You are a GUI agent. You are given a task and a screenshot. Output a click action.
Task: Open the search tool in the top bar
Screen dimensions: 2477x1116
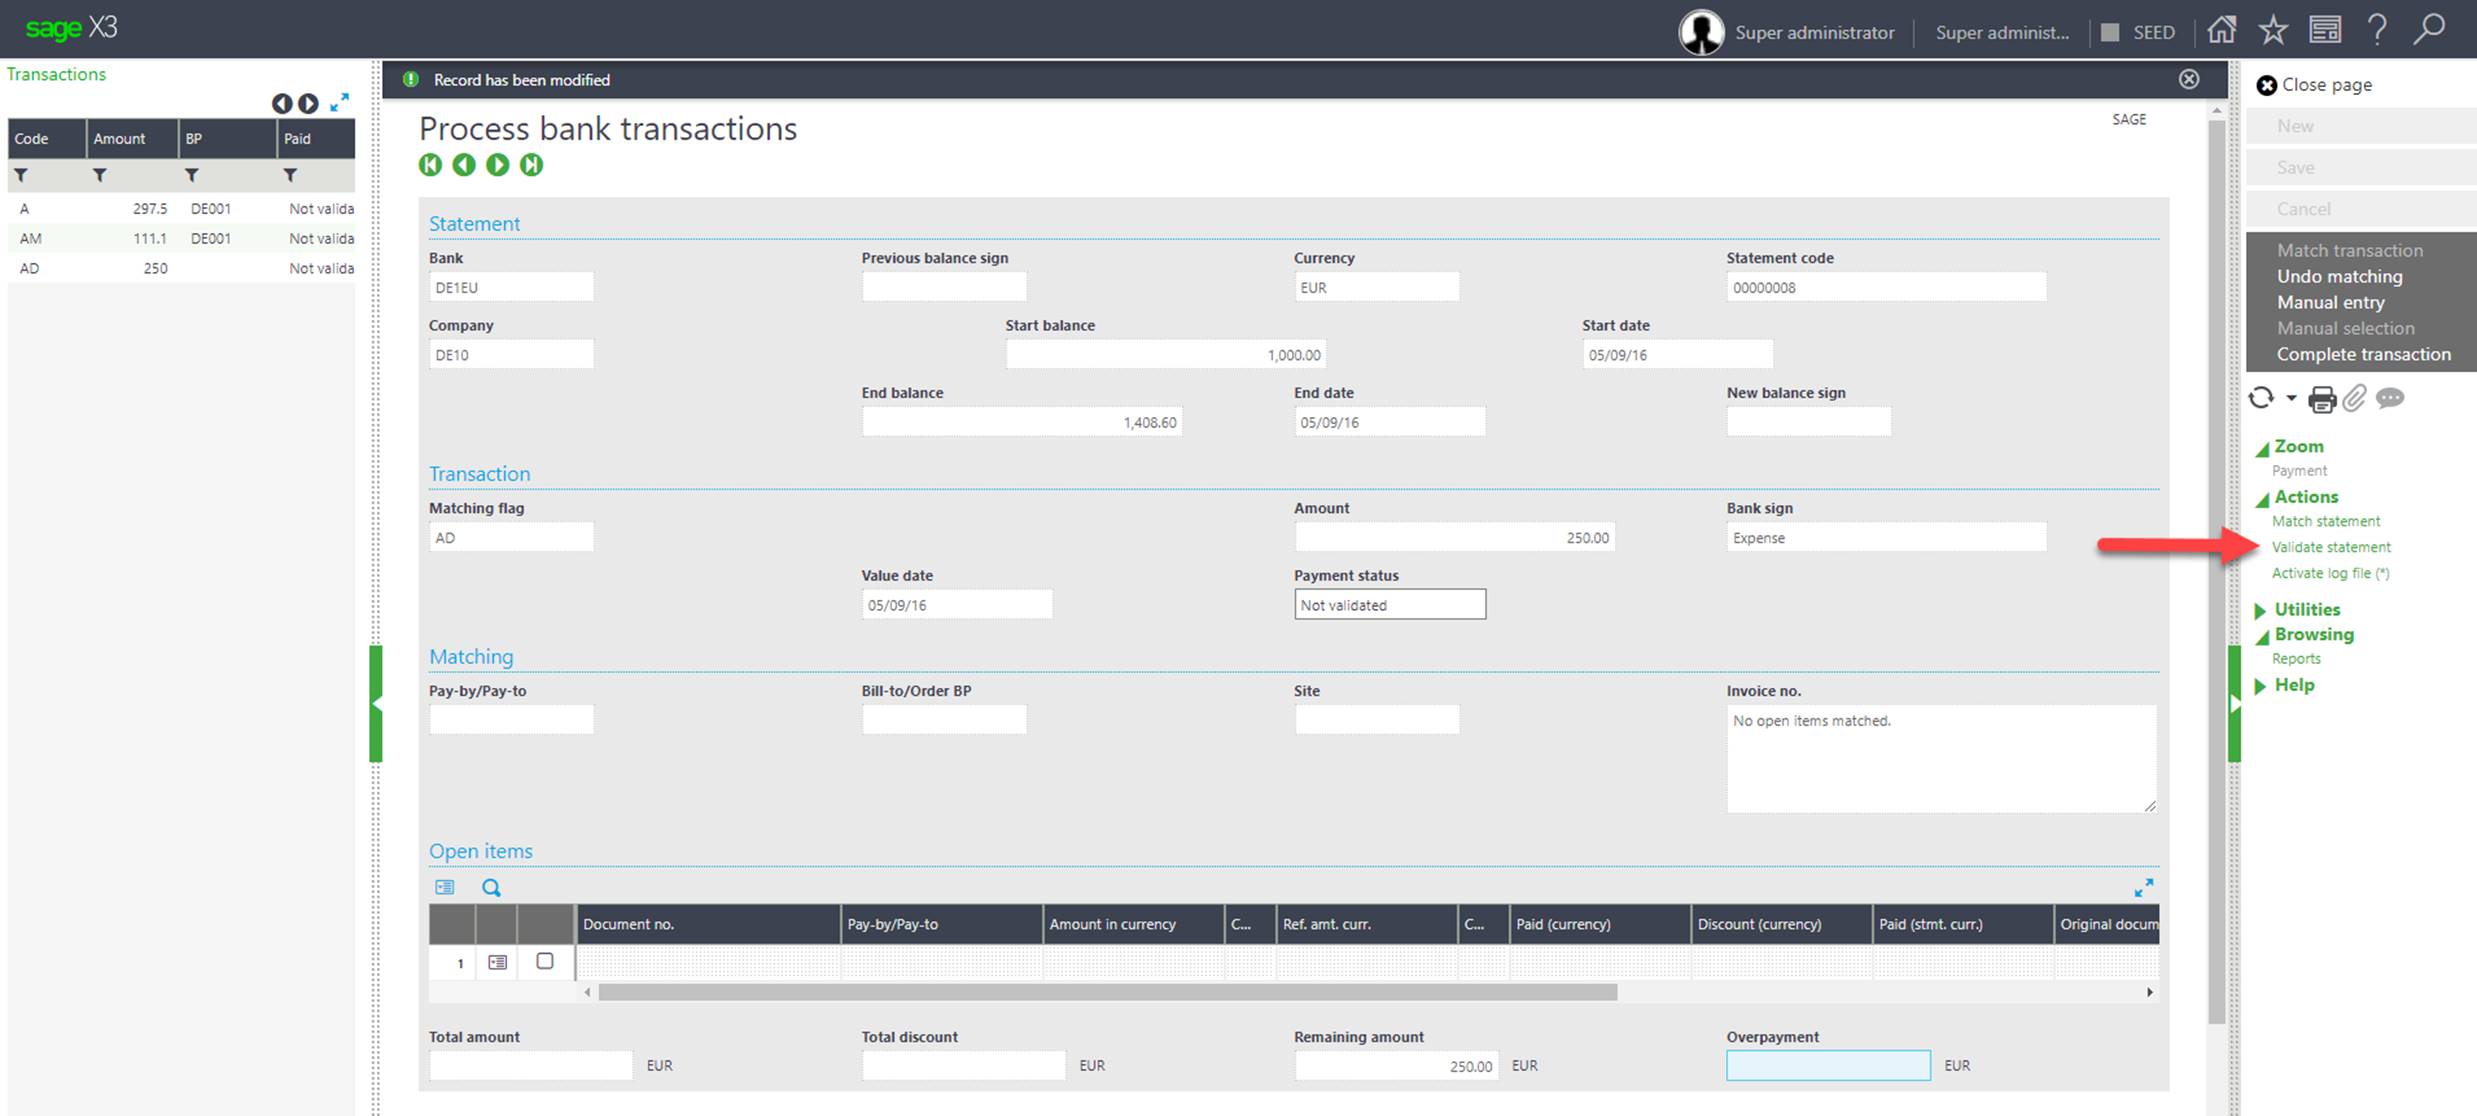click(x=2428, y=30)
